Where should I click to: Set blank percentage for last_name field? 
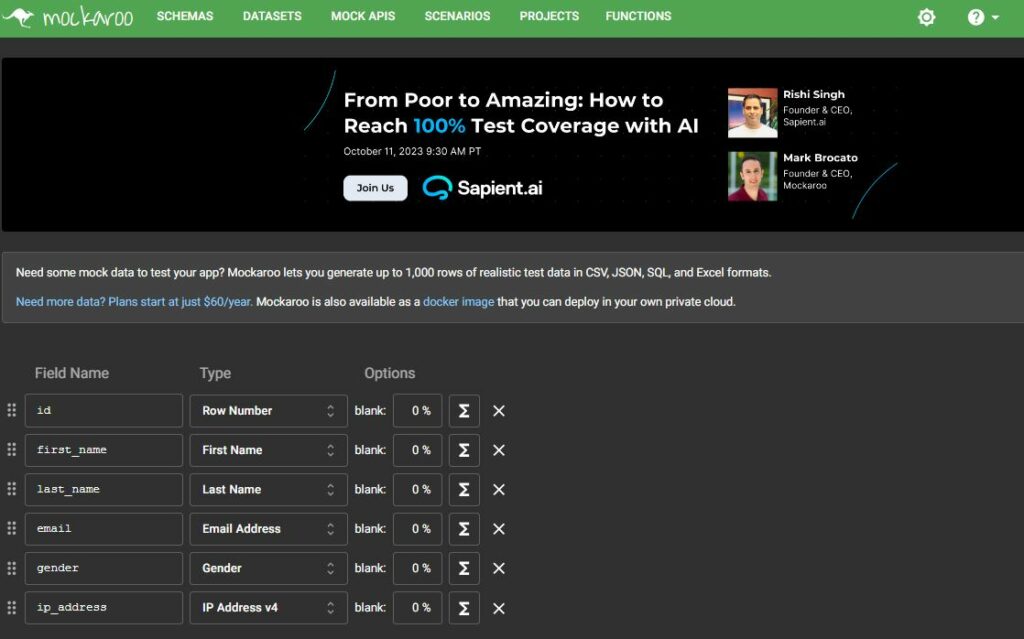[417, 489]
